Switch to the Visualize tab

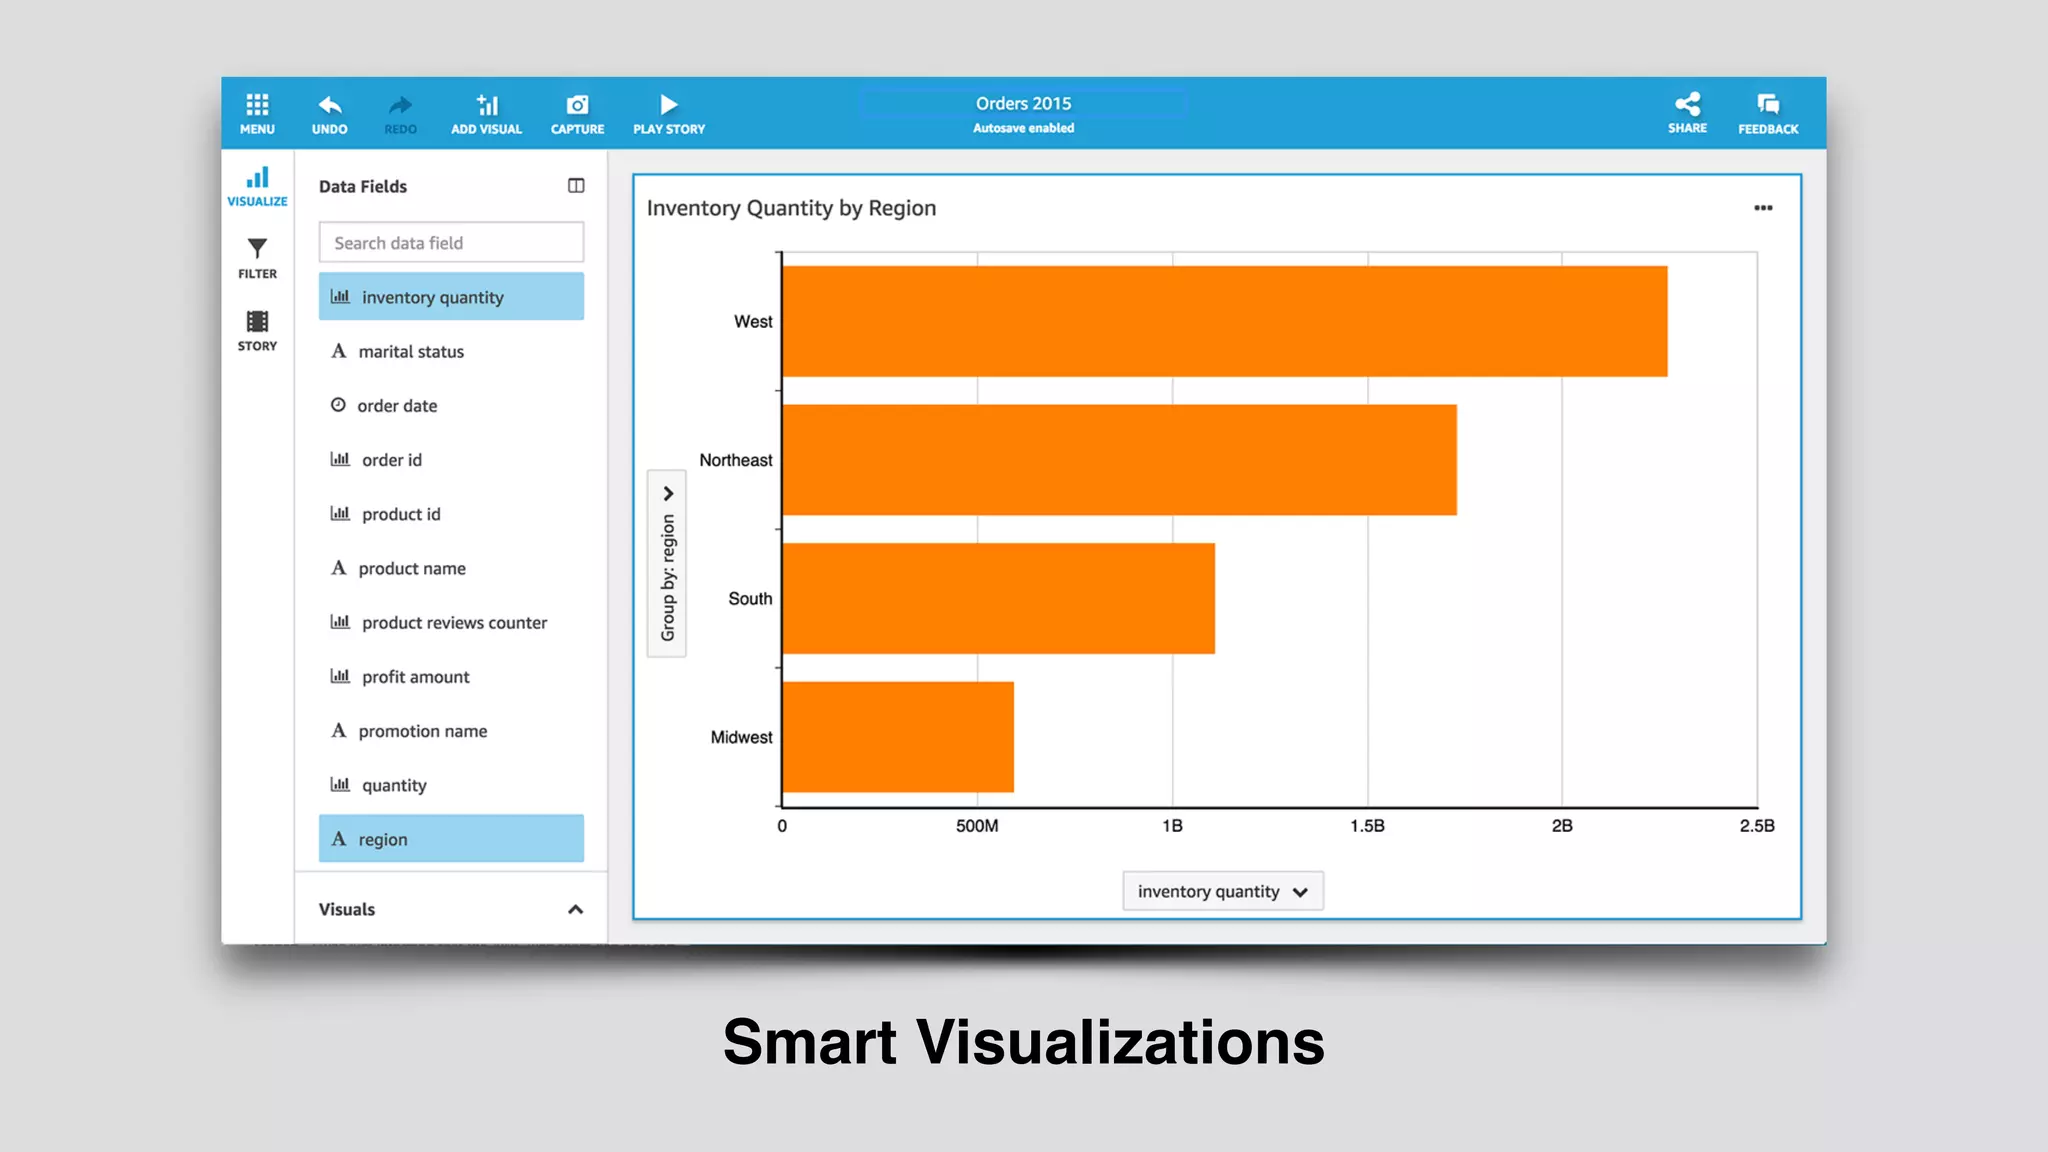[x=257, y=187]
